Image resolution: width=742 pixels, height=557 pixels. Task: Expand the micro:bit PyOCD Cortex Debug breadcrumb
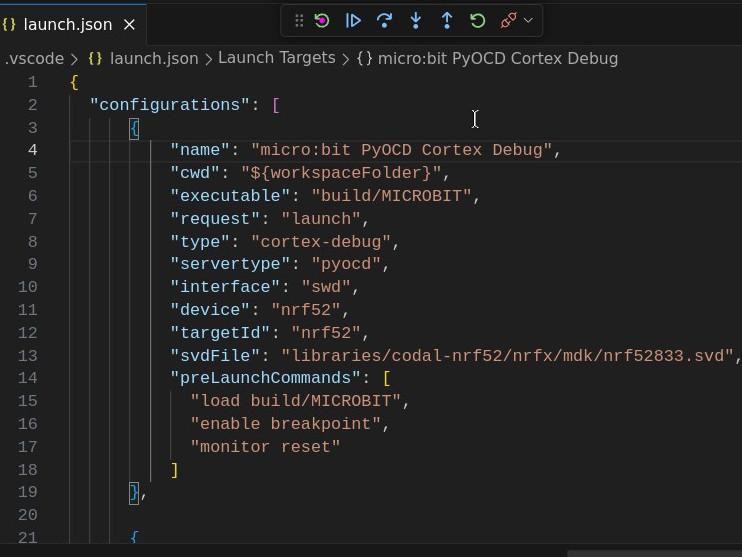498,59
